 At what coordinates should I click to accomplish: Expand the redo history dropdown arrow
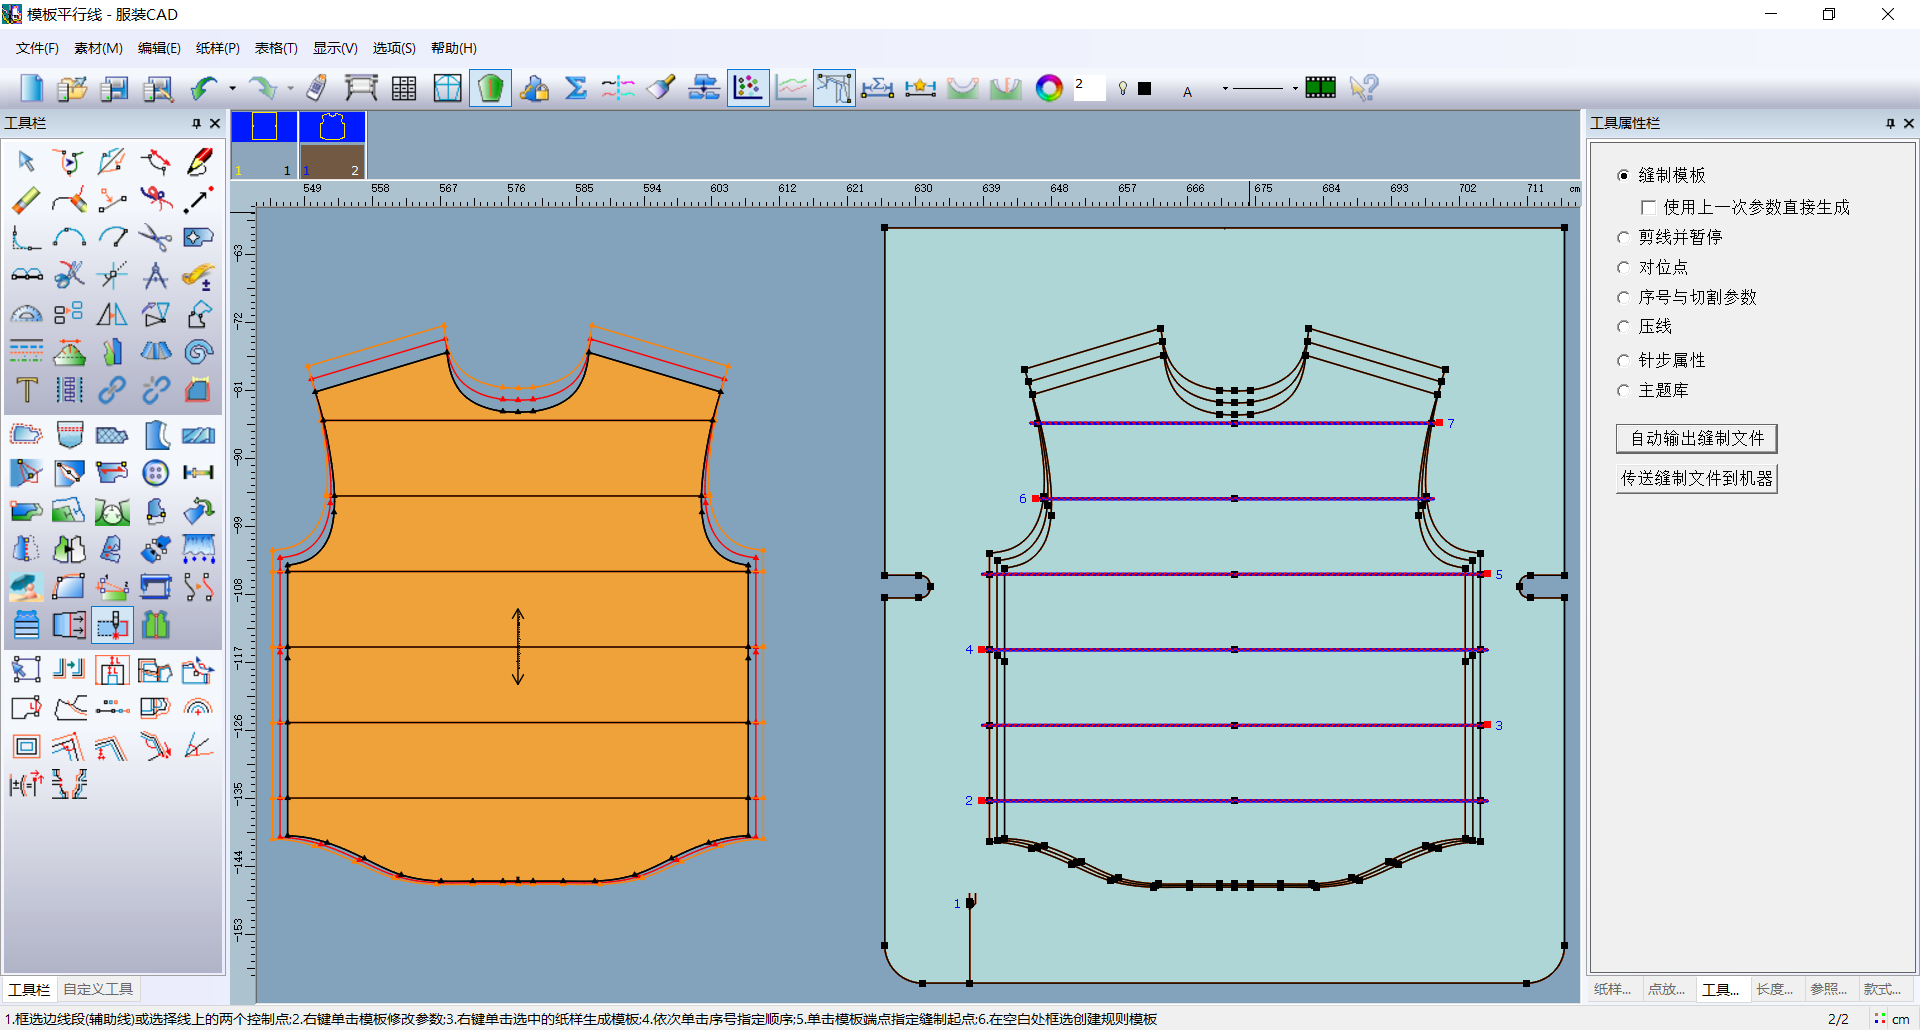pos(290,88)
